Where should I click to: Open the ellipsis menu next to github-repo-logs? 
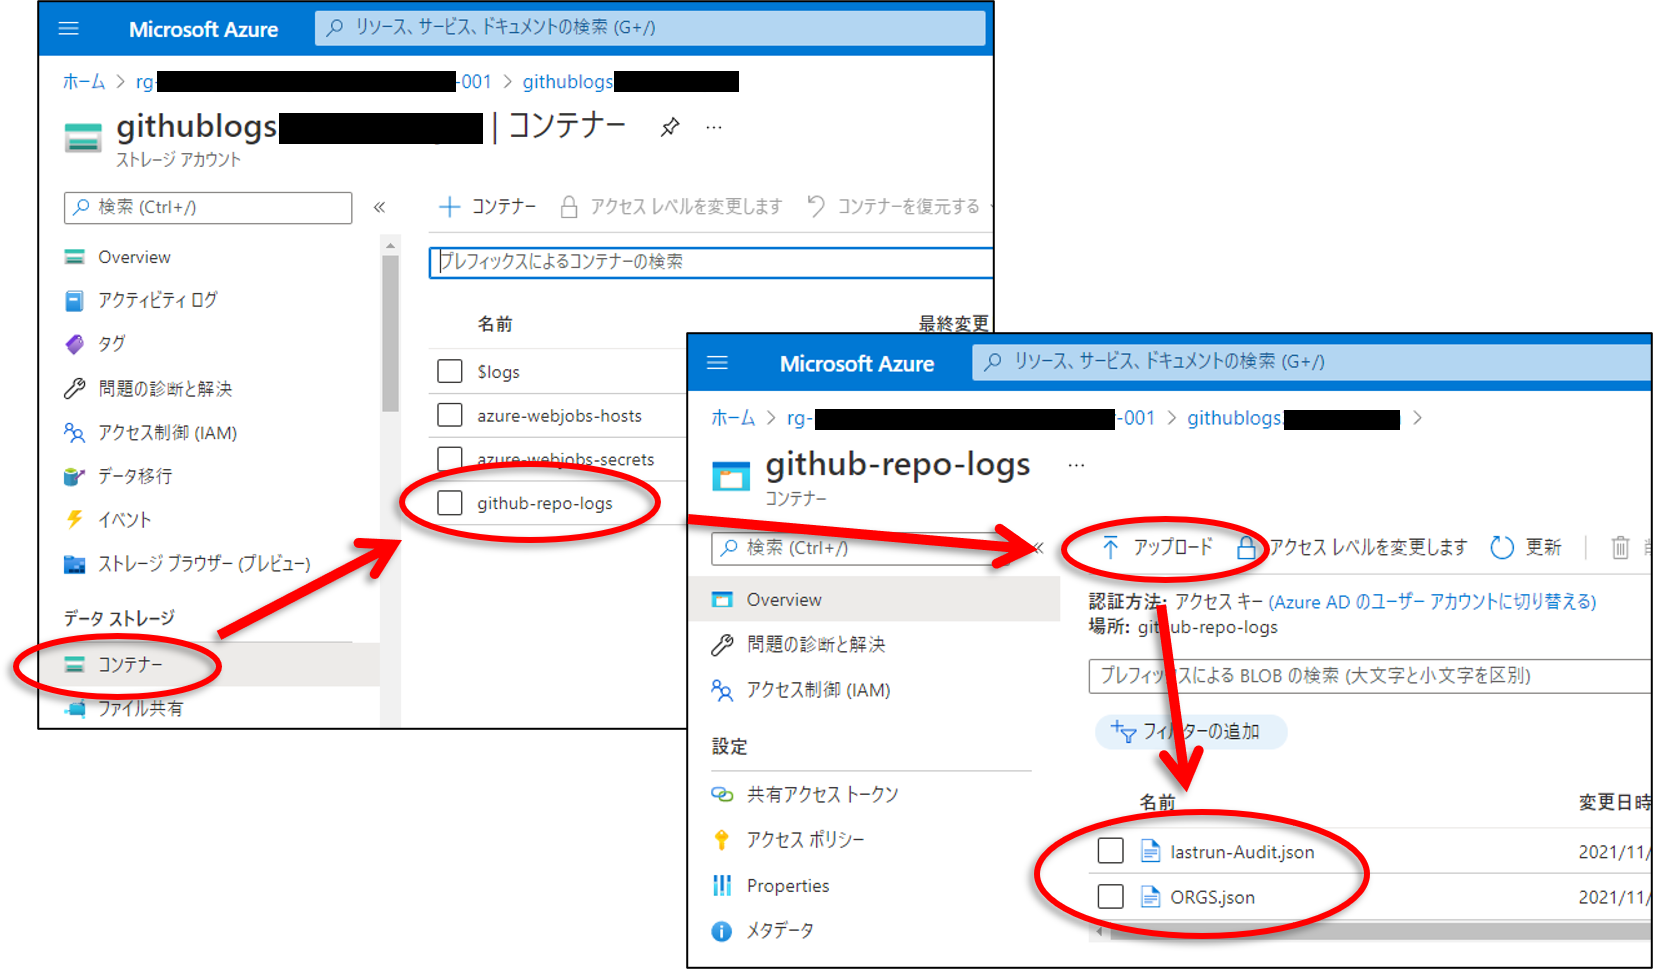coord(1076,463)
